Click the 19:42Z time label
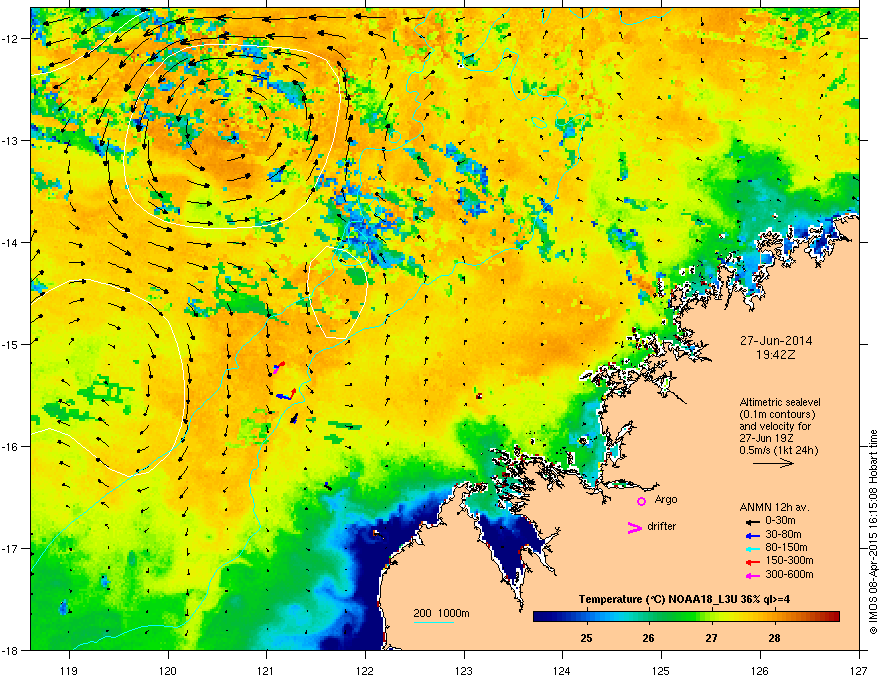Screen dimensions: 880x680 click(776, 355)
